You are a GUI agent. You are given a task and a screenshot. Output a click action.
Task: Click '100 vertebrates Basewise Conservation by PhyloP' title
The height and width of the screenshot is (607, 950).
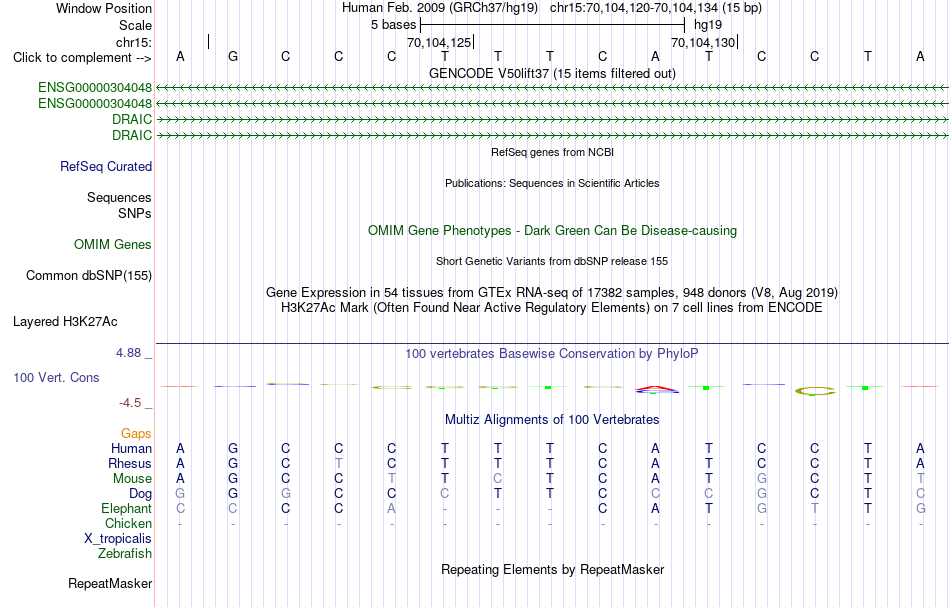(x=552, y=353)
